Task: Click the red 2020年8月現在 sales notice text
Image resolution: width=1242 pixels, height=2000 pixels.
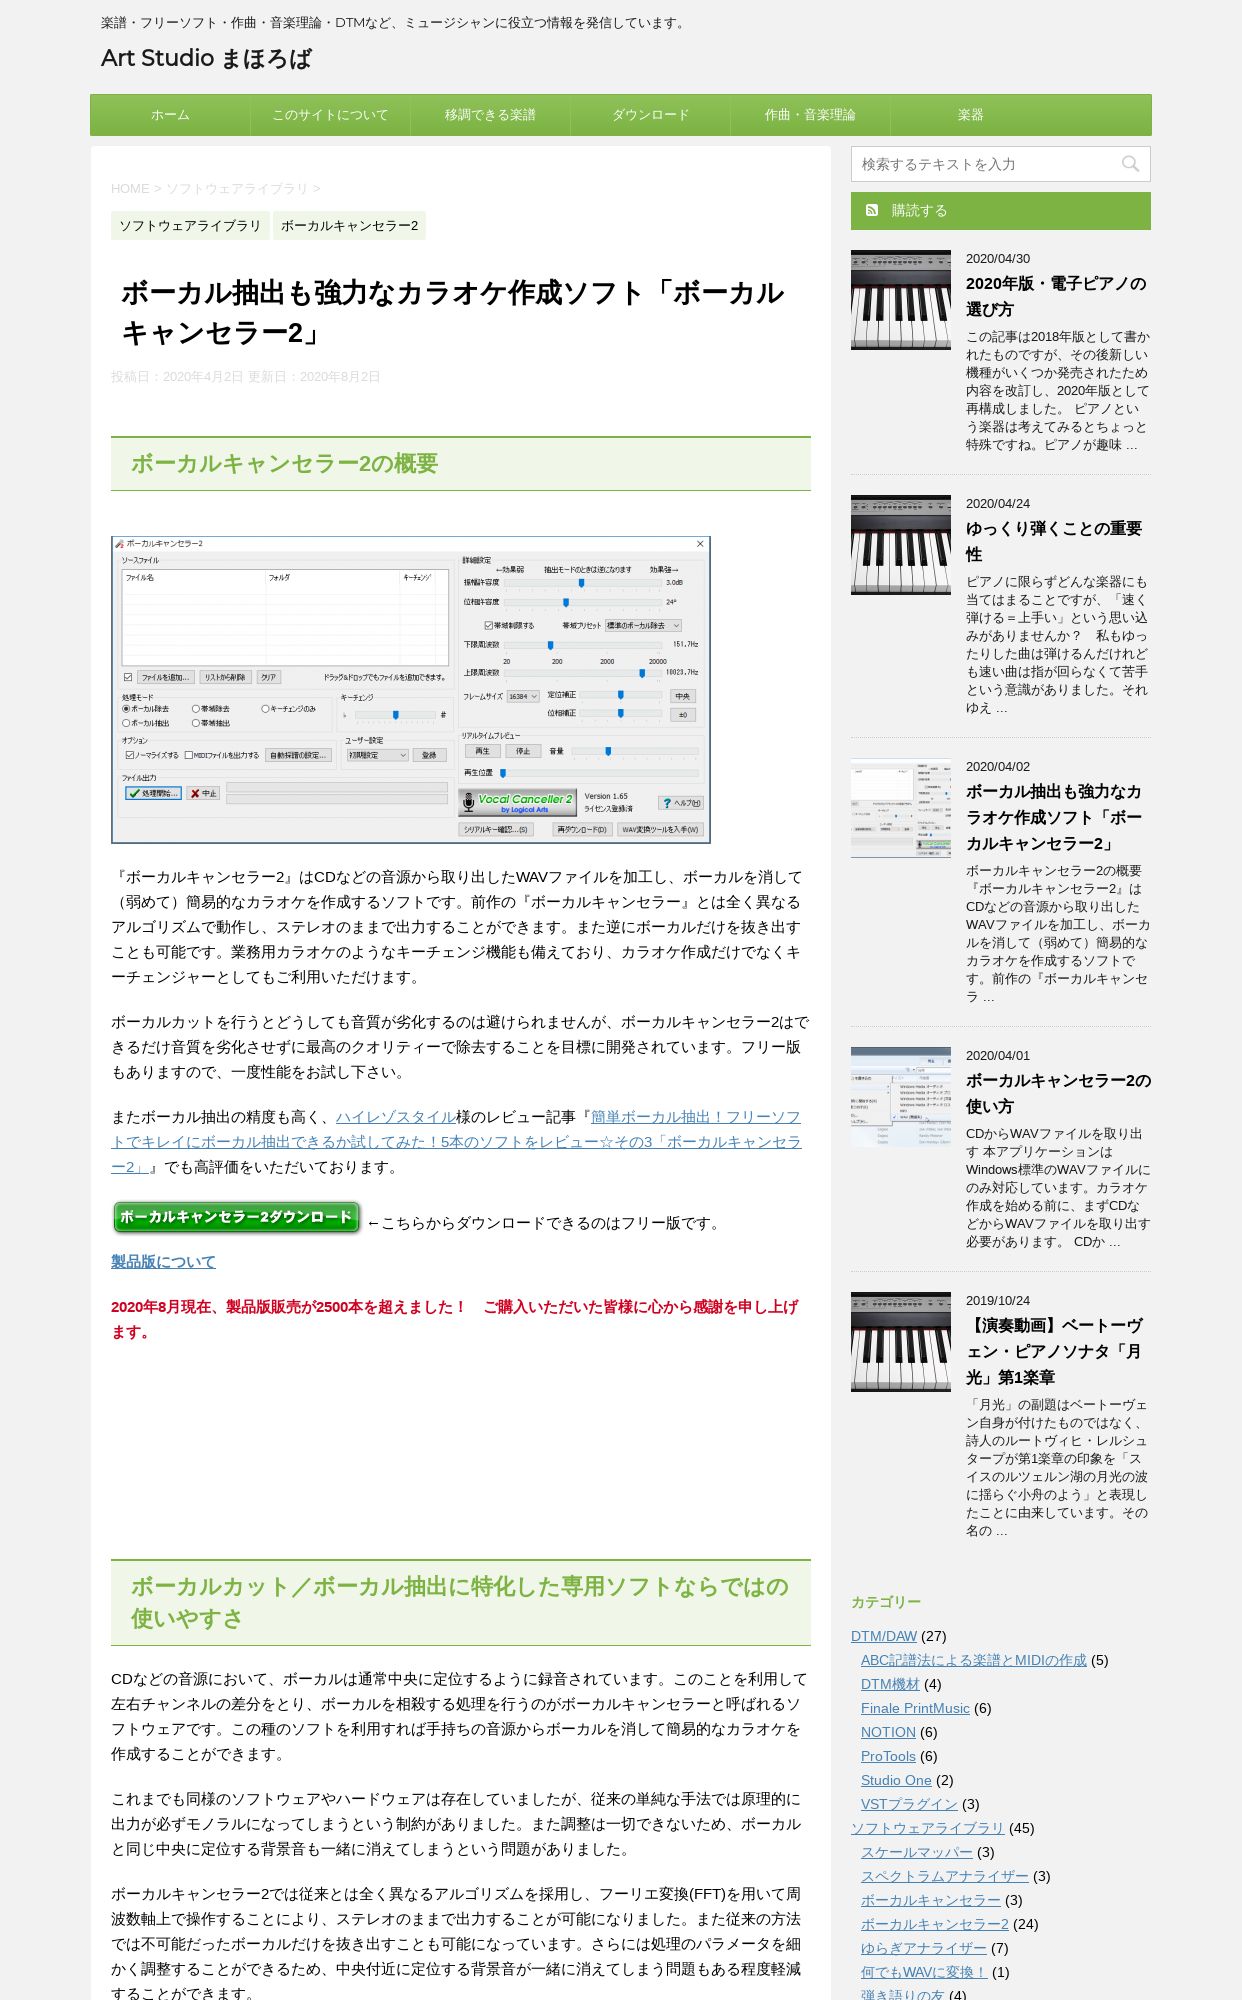Action: [x=455, y=1319]
